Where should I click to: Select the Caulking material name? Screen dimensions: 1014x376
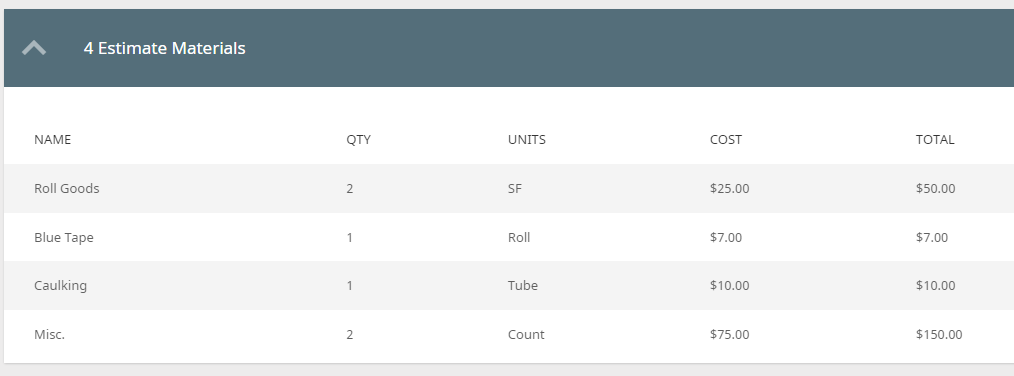pyautogui.click(x=60, y=285)
